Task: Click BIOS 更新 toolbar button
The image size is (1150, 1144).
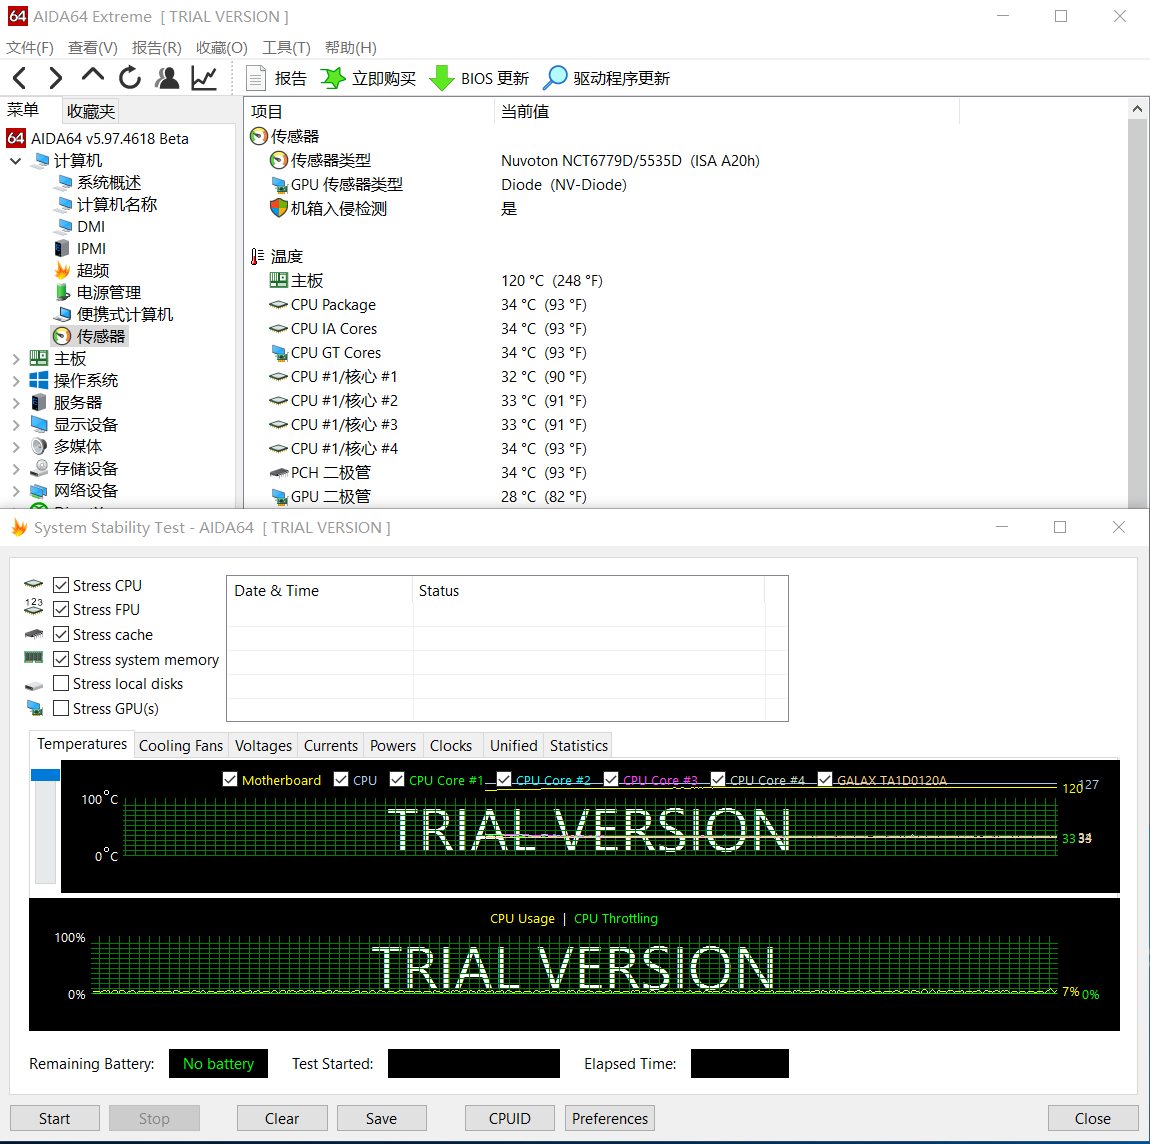Action: (x=479, y=78)
